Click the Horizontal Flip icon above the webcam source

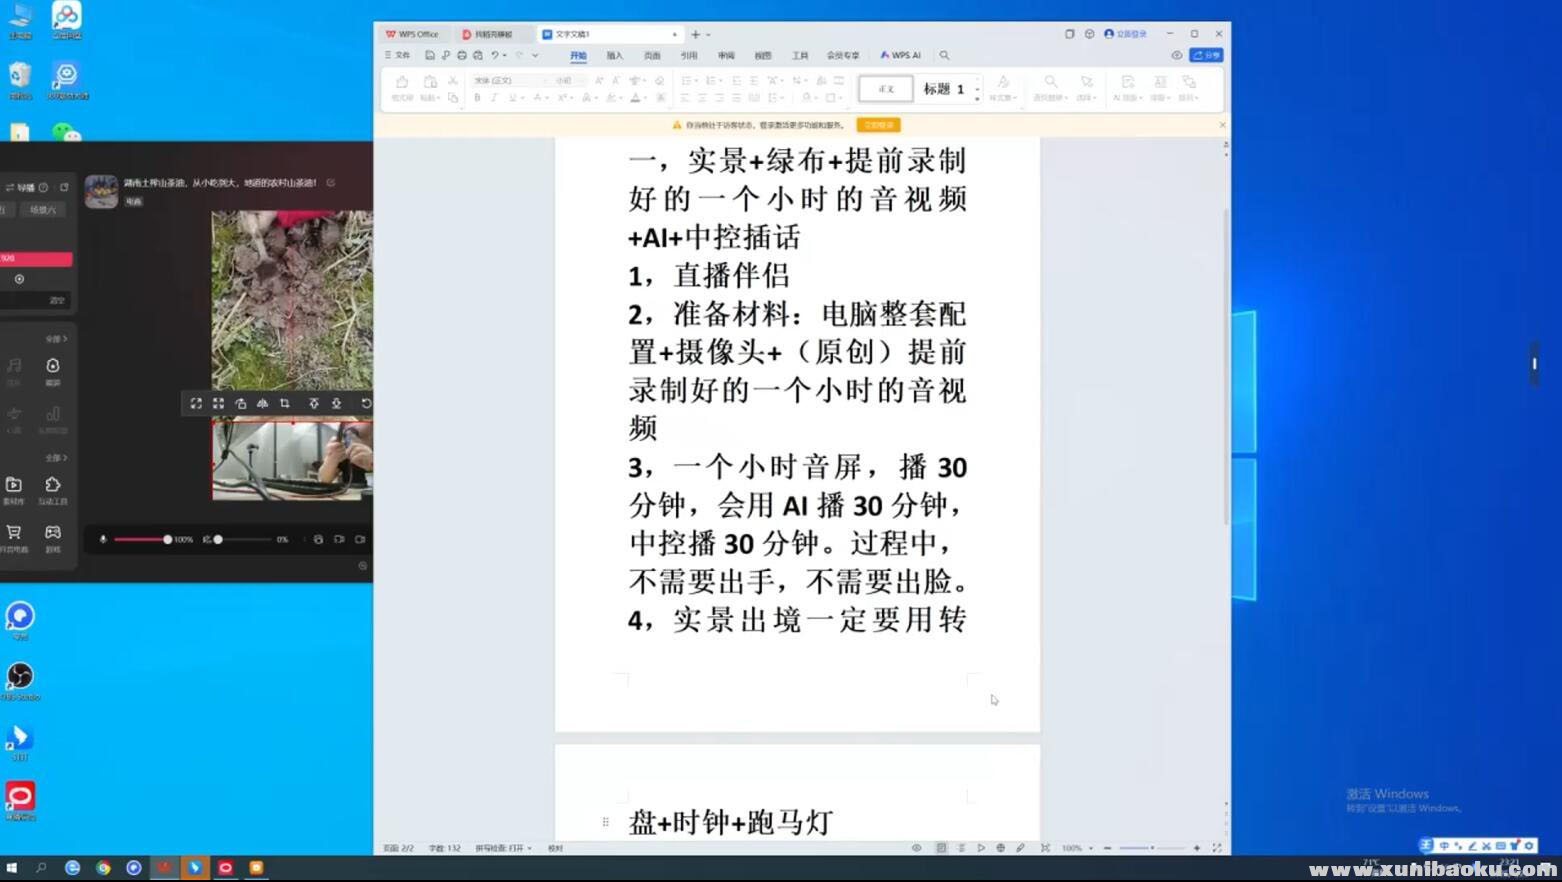pyautogui.click(x=262, y=403)
